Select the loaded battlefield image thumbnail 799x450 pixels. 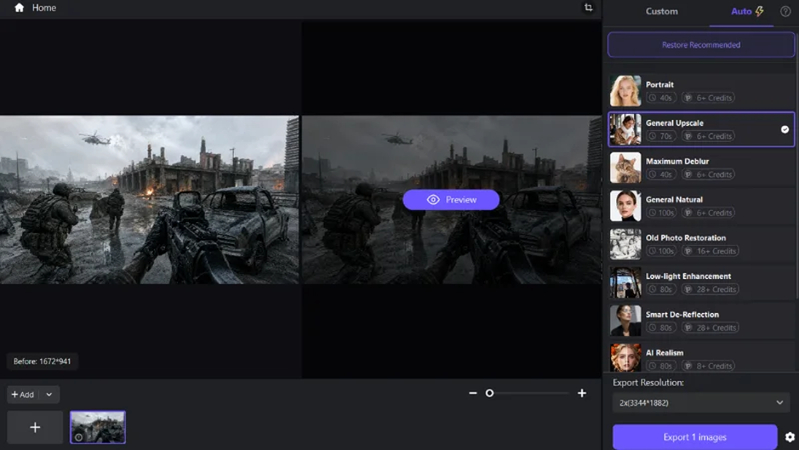pyautogui.click(x=98, y=427)
